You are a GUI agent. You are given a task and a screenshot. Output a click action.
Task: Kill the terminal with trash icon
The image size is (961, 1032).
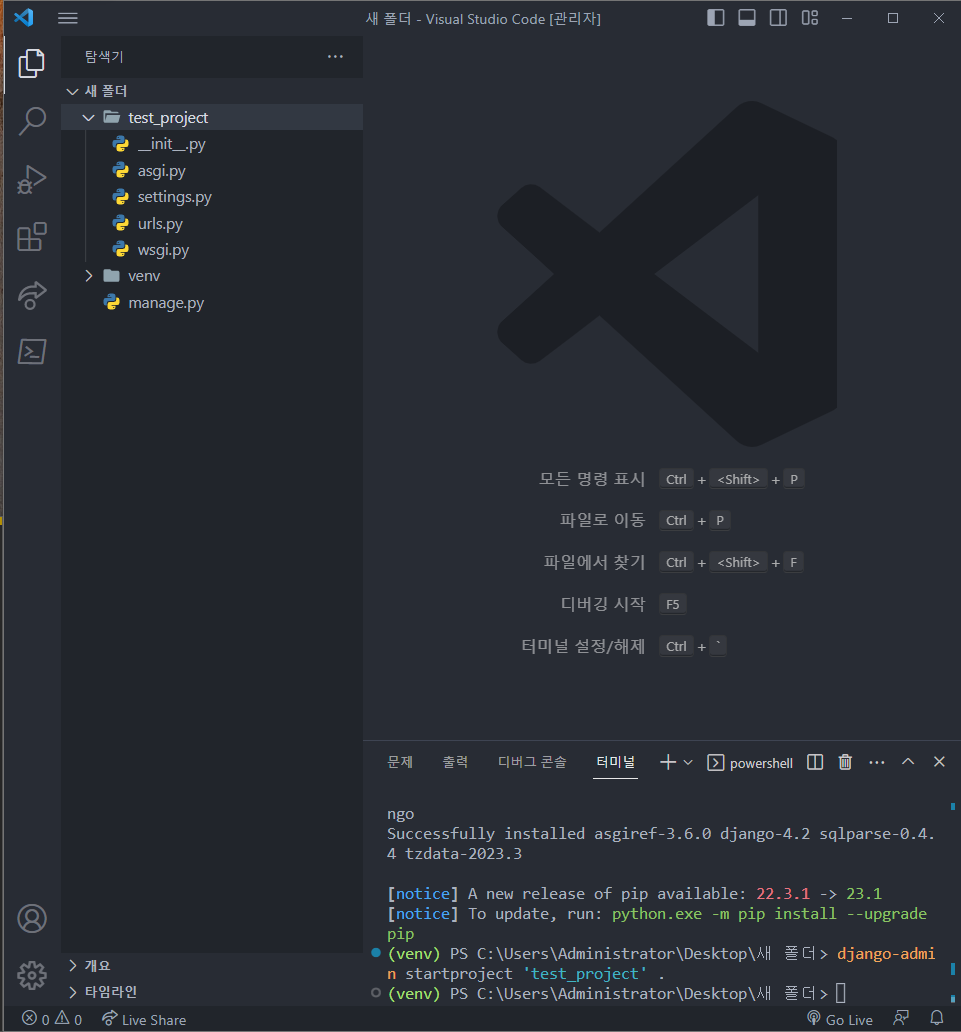(845, 762)
